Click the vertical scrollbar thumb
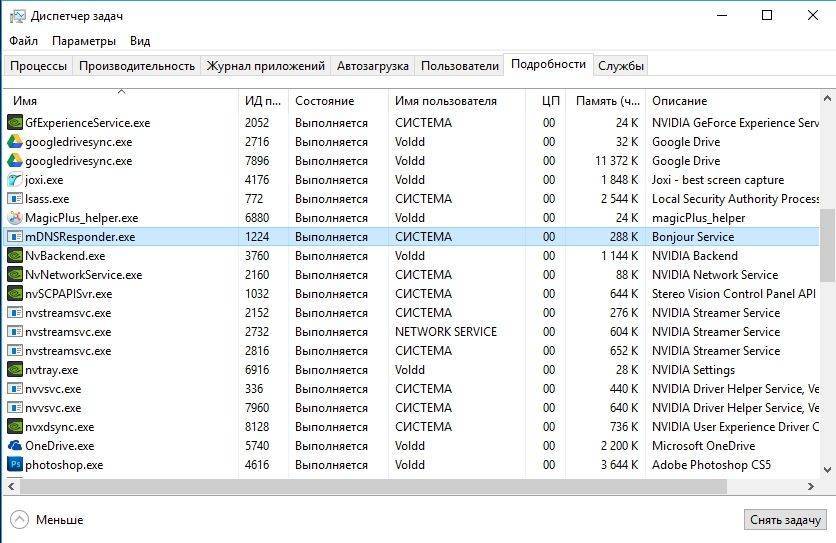This screenshot has width=836, height=543. (x=827, y=245)
